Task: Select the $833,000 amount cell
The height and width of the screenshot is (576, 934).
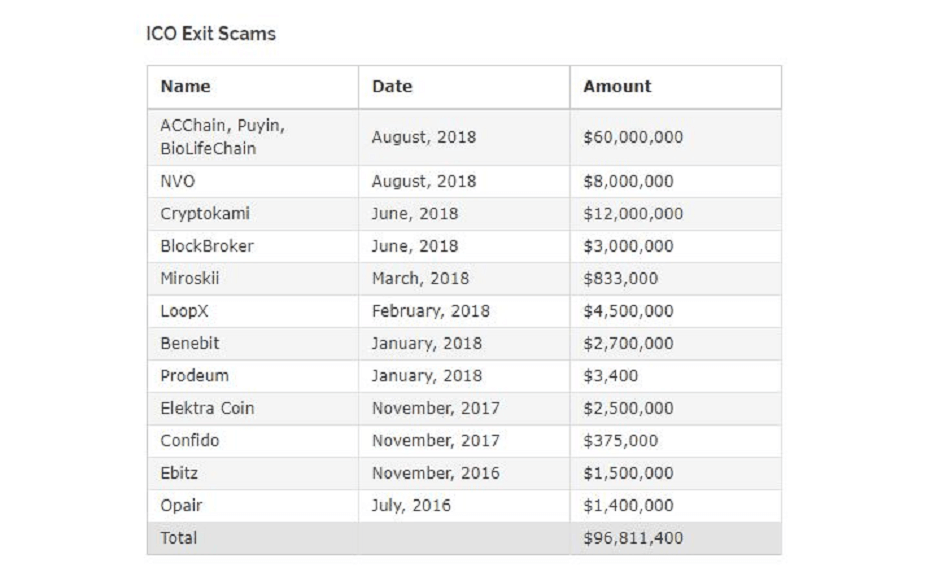Action: [620, 278]
